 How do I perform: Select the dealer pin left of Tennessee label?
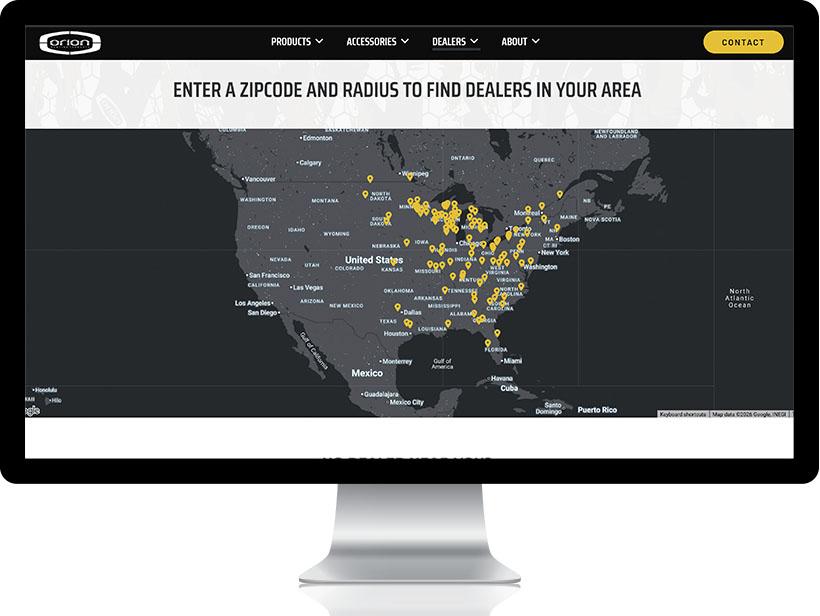coord(445,290)
